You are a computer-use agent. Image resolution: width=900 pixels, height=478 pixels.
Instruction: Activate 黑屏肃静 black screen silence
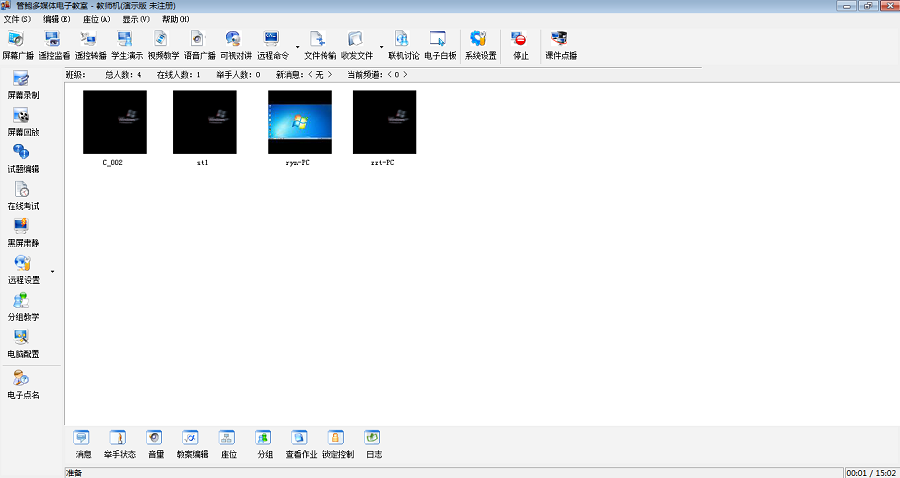coord(22,233)
